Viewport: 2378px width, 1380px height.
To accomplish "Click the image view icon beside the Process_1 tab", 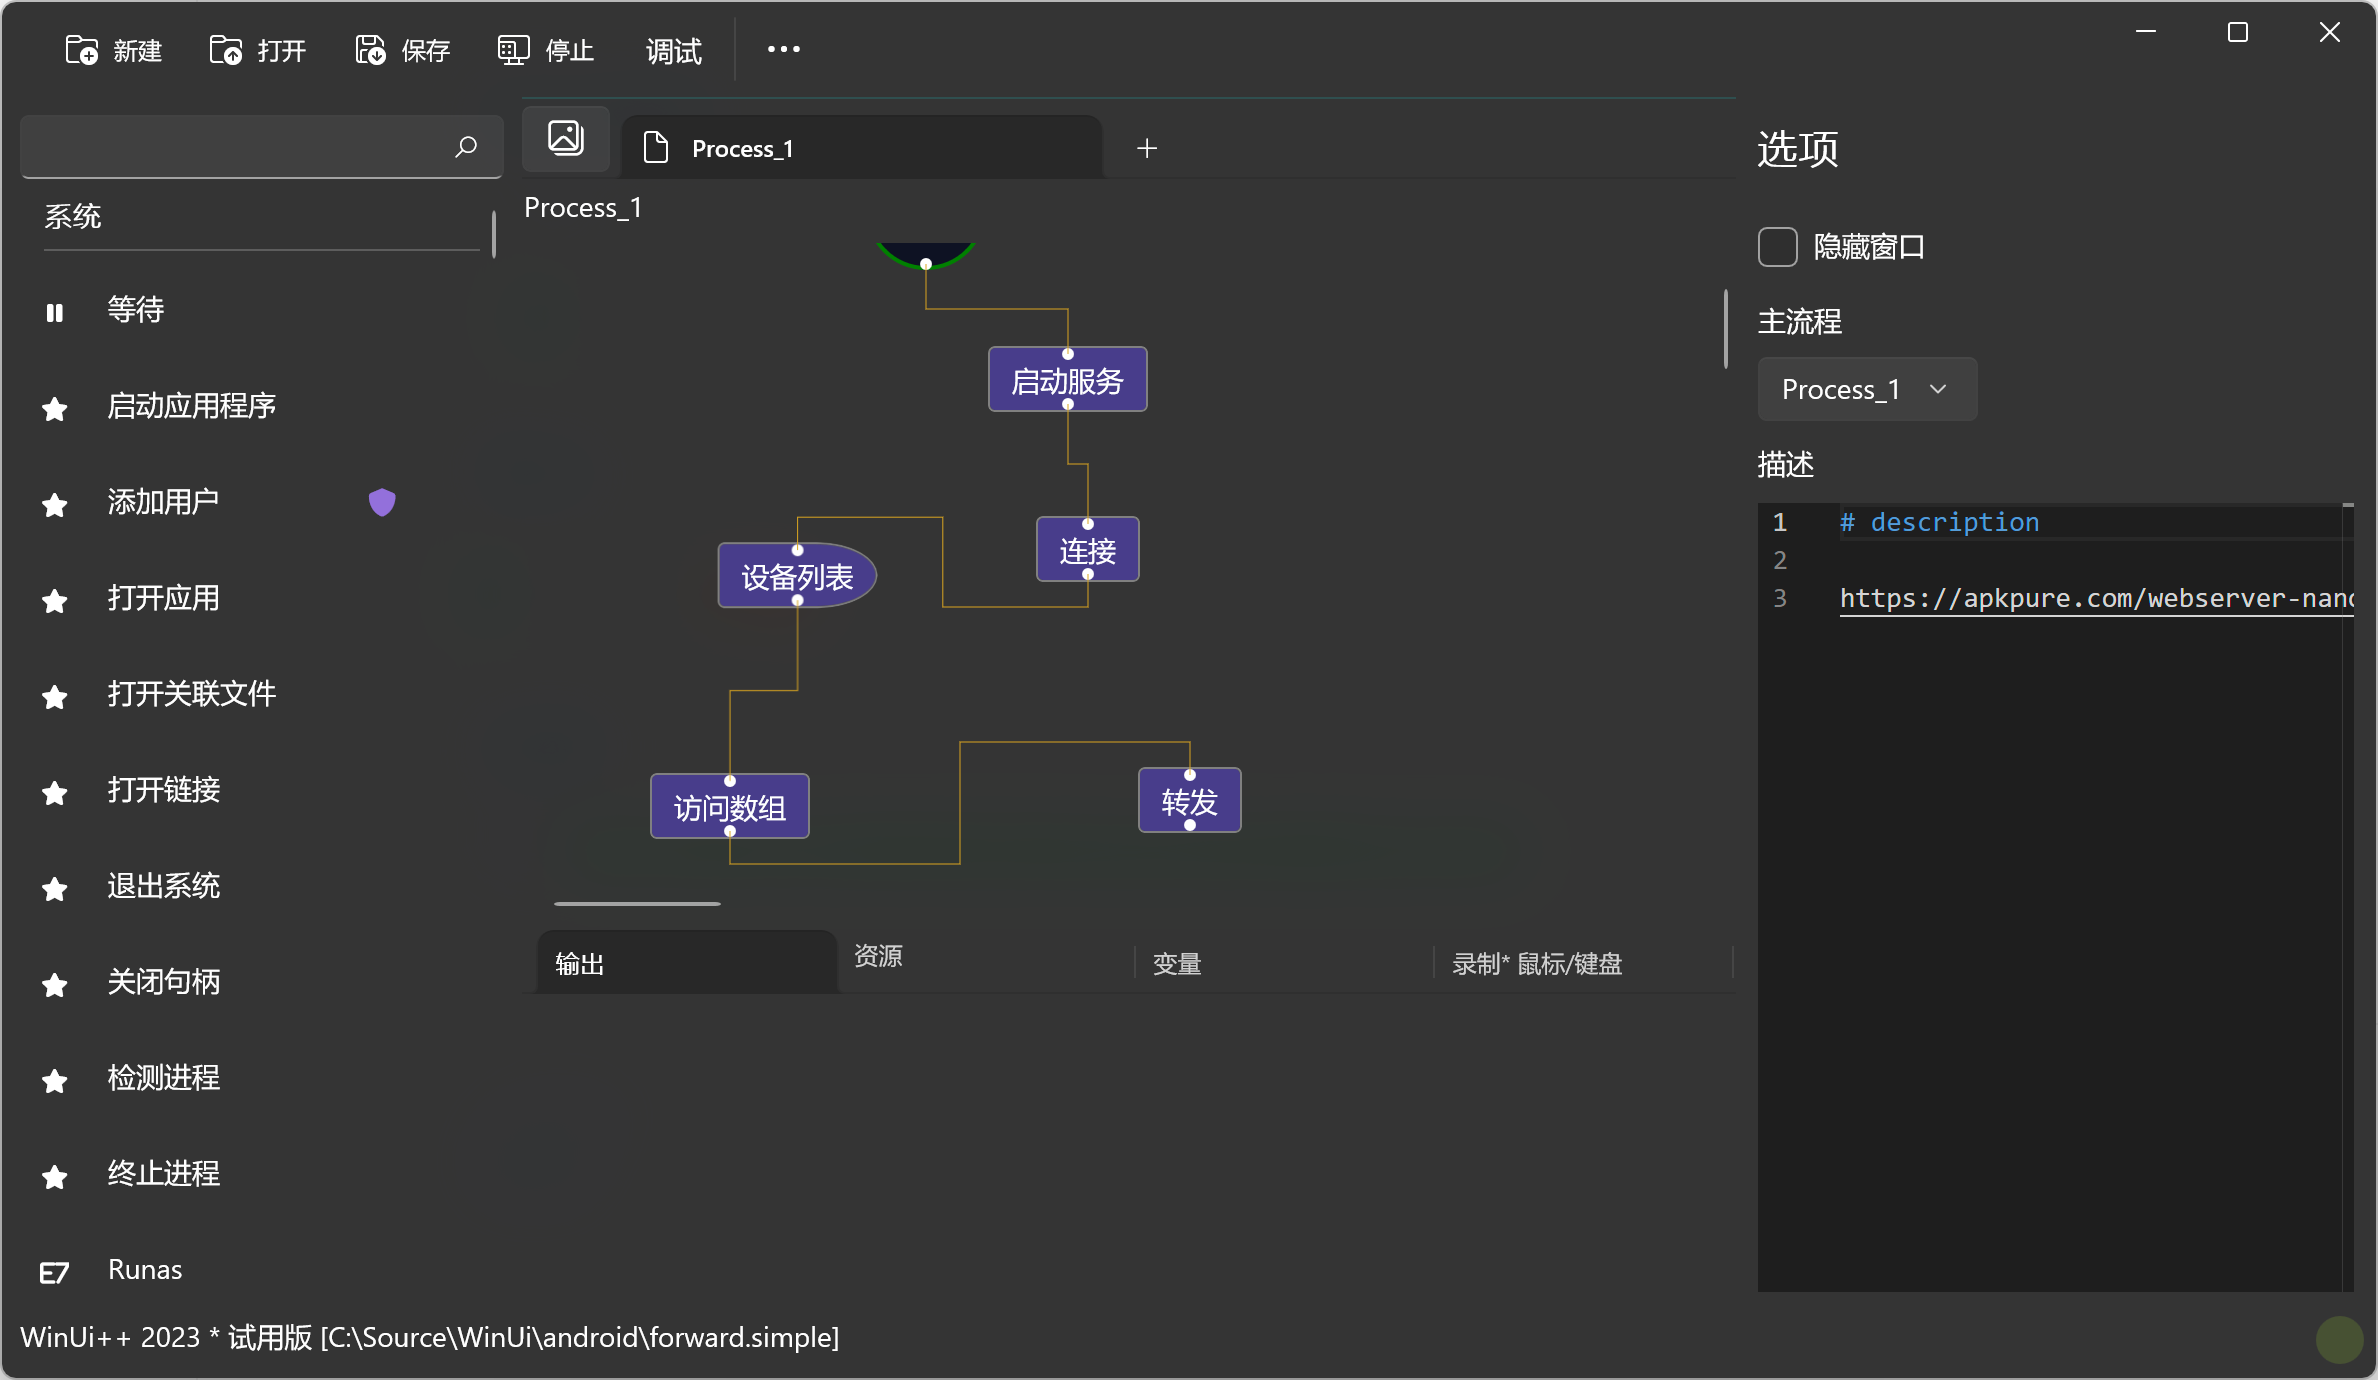I will [566, 138].
